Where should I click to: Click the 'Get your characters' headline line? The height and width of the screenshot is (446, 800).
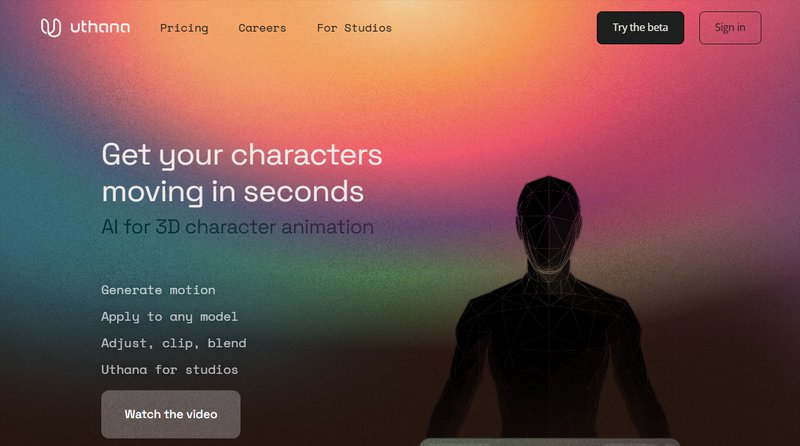coord(242,154)
